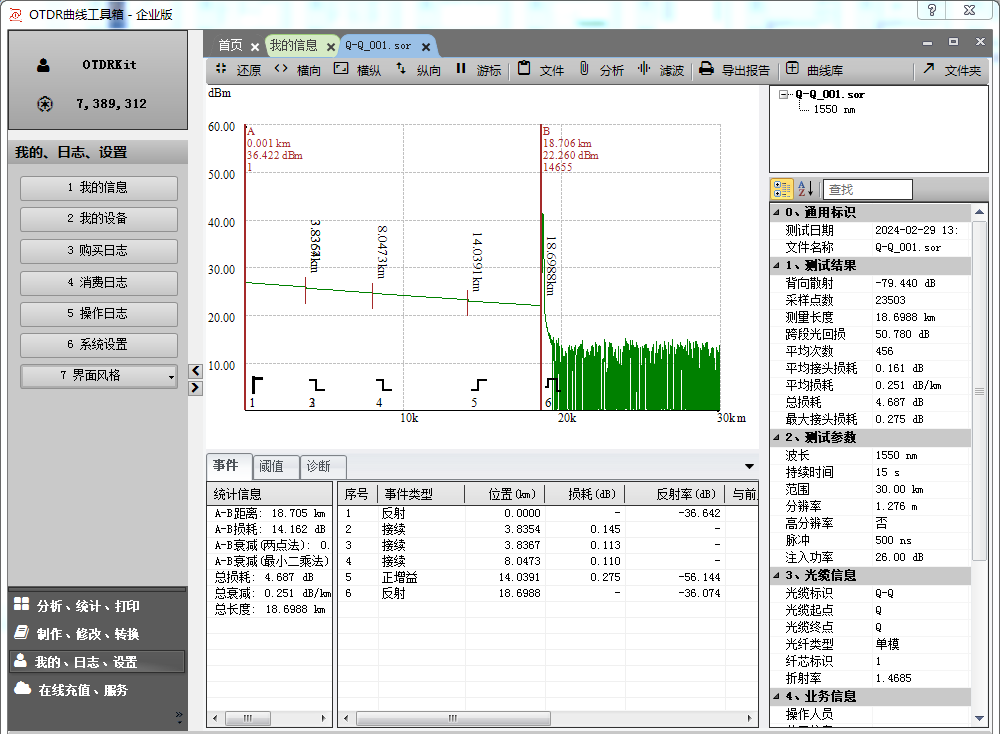The image size is (1000, 734).
Task: Click the 6 系统设置 button
Action: pyautogui.click(x=98, y=345)
